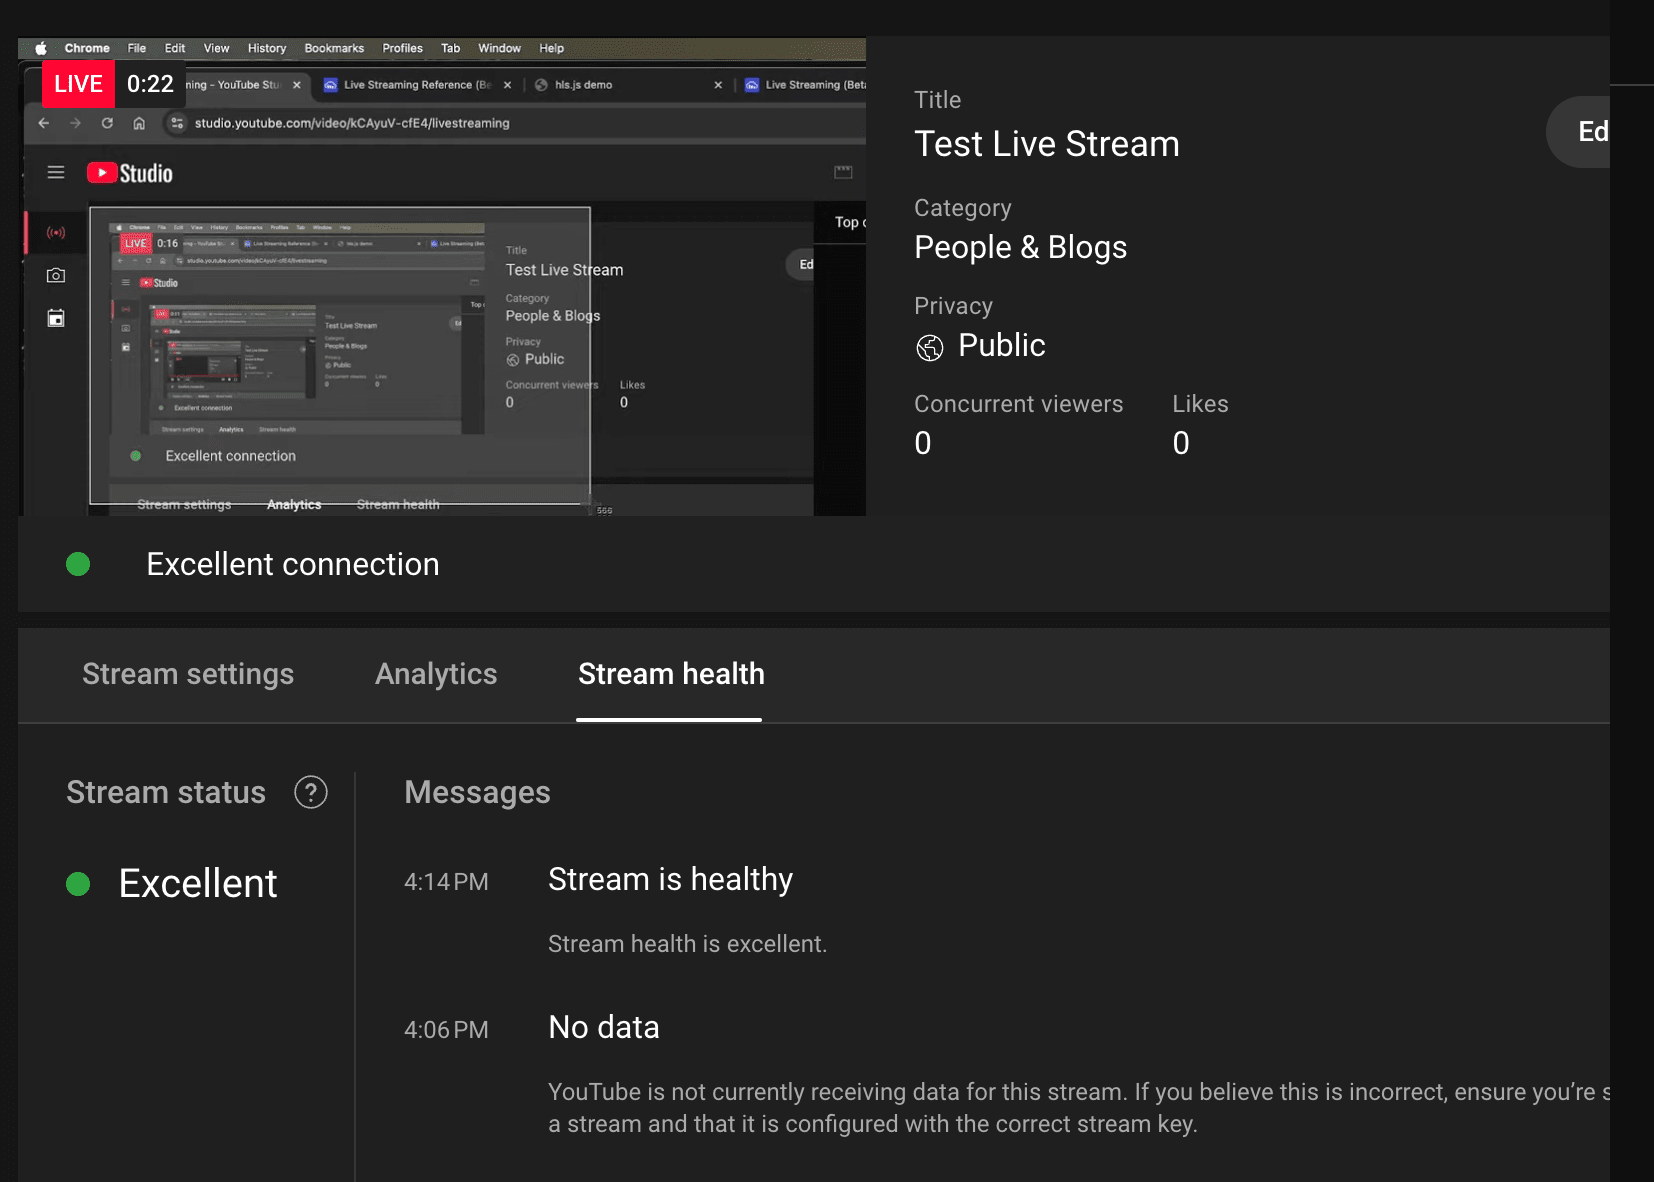
Task: Click the "Stream is healthy" message title
Action: (670, 879)
